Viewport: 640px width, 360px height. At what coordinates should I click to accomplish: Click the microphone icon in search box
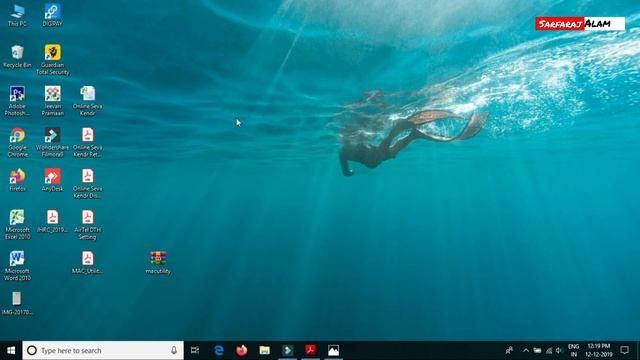click(174, 350)
